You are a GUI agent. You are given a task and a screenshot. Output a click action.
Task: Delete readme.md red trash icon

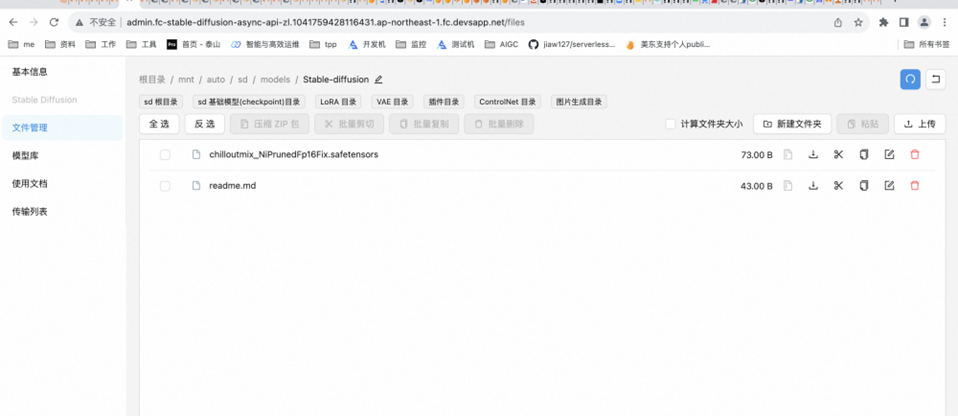915,186
